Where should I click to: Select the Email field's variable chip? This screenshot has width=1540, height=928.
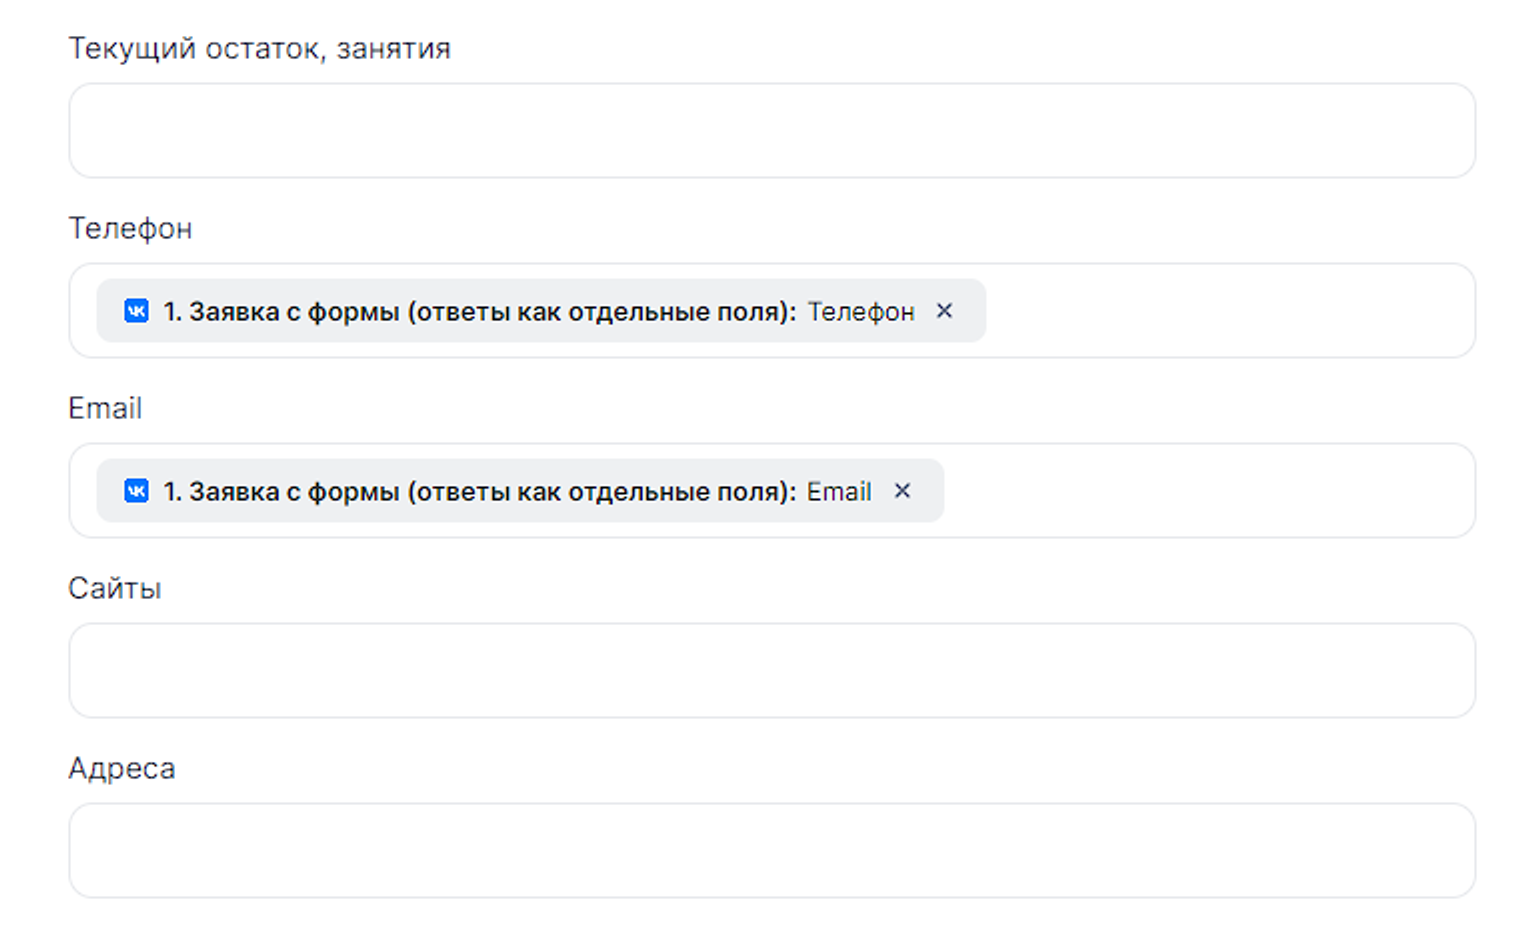click(520, 491)
